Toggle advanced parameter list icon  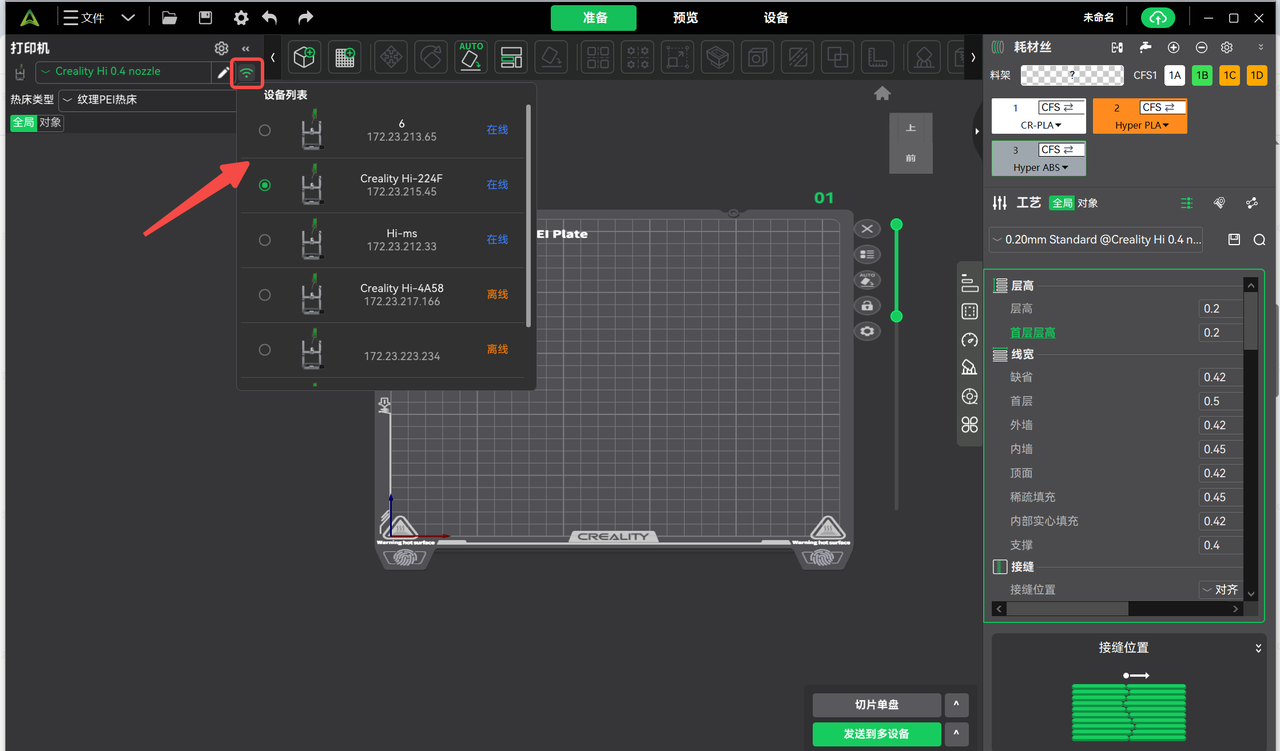point(1187,203)
